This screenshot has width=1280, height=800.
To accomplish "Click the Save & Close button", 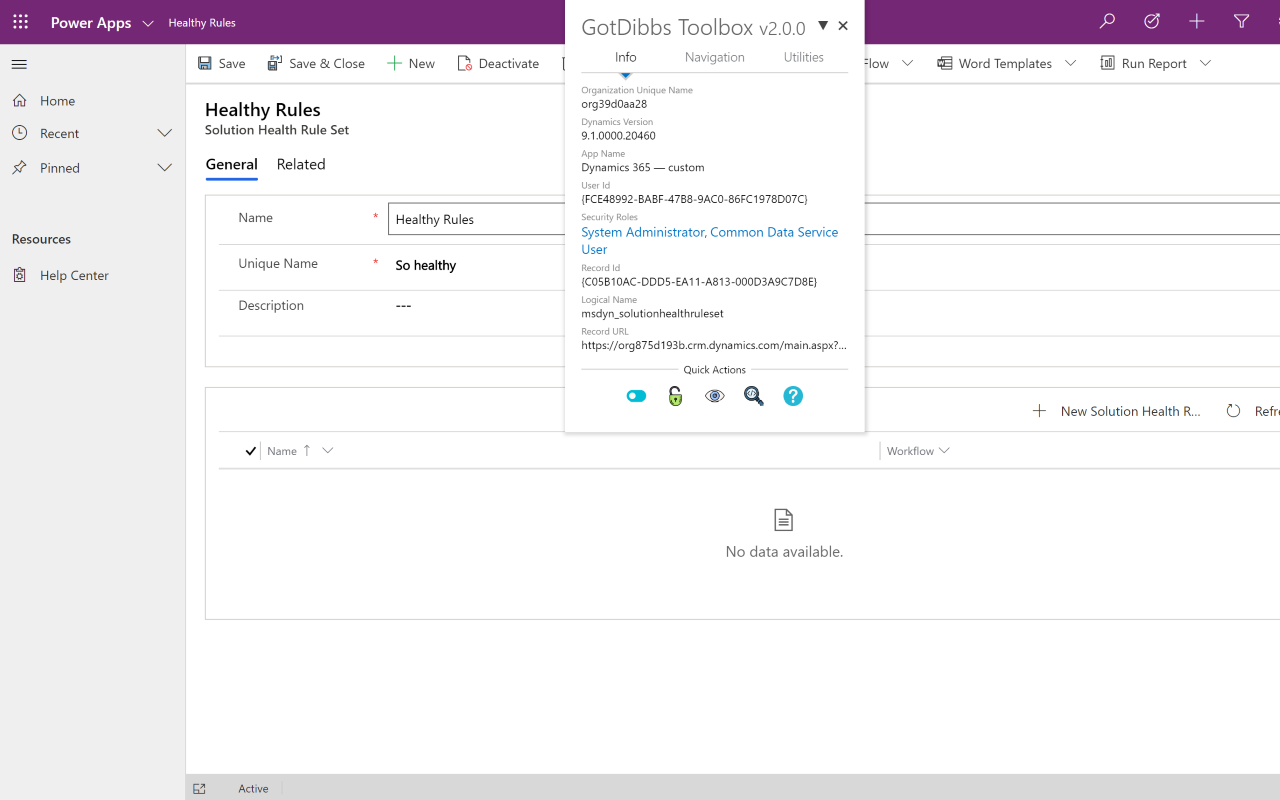I will (316, 63).
